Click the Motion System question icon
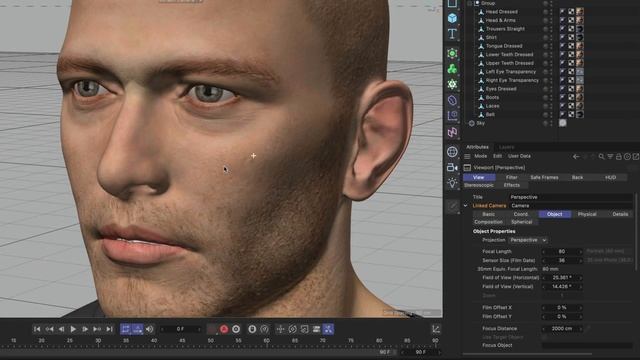Image resolution: width=640 pixels, height=360 pixels. click(264, 329)
